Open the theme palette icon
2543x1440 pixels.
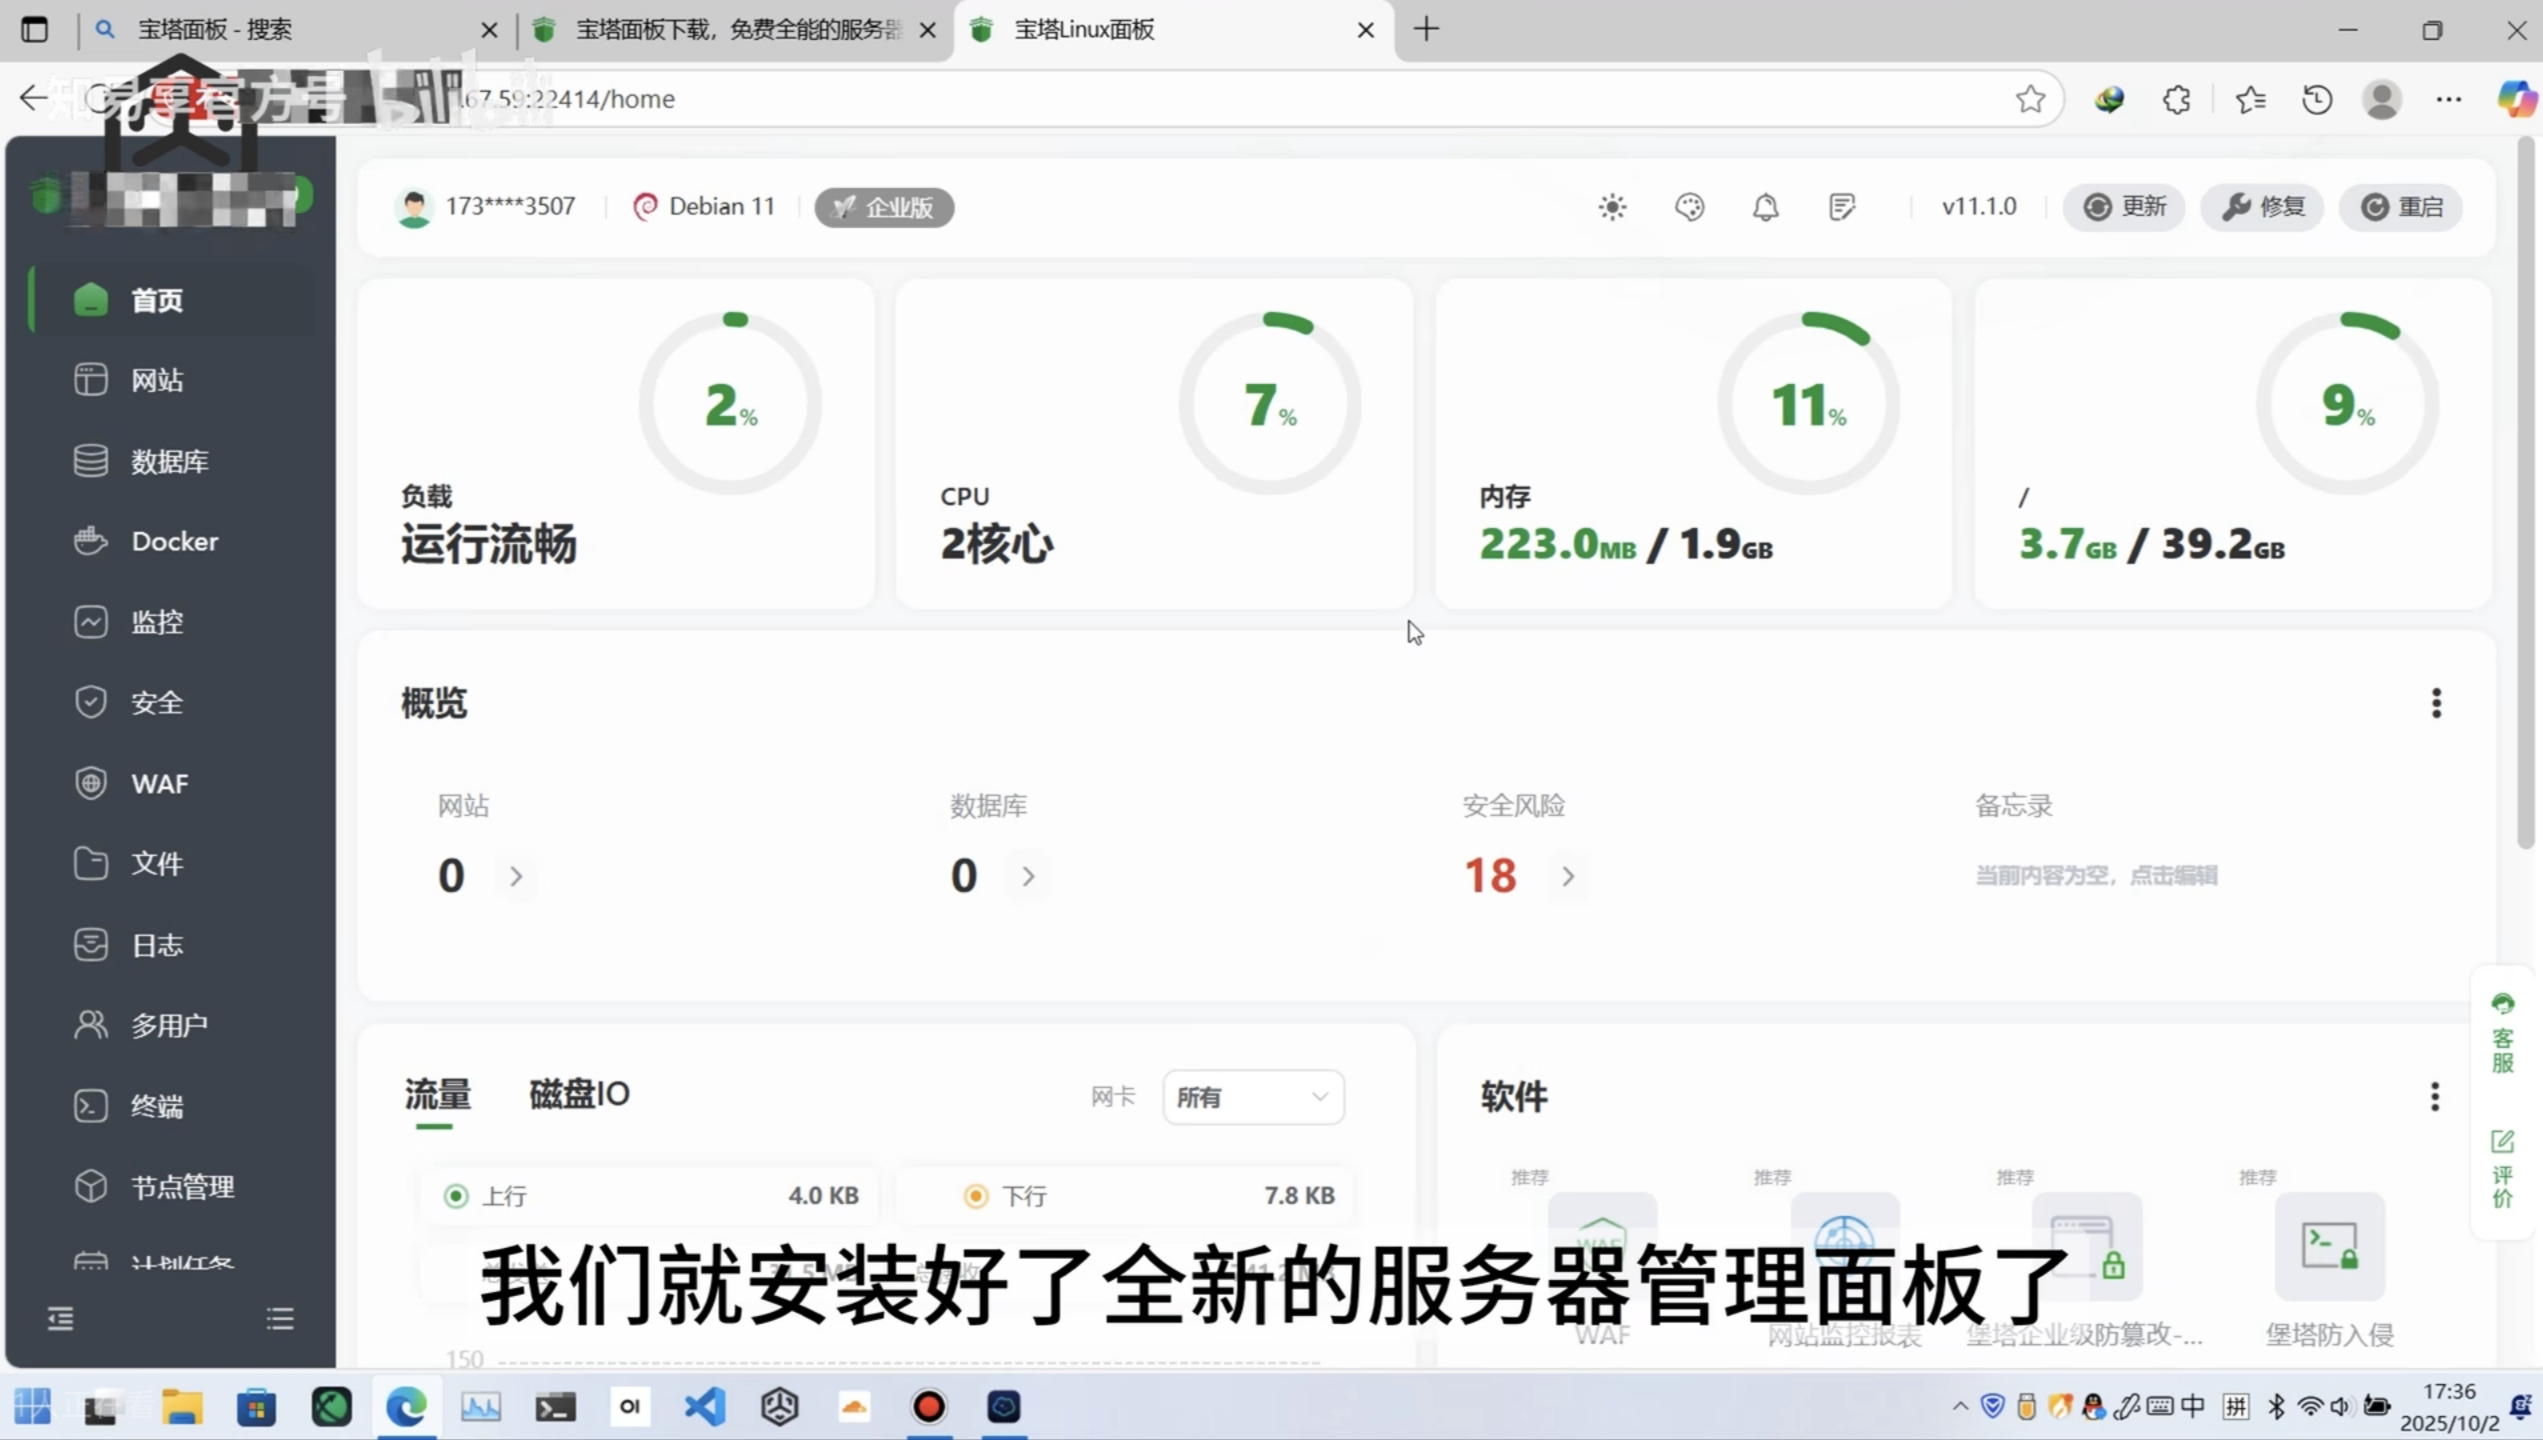coord(1689,207)
